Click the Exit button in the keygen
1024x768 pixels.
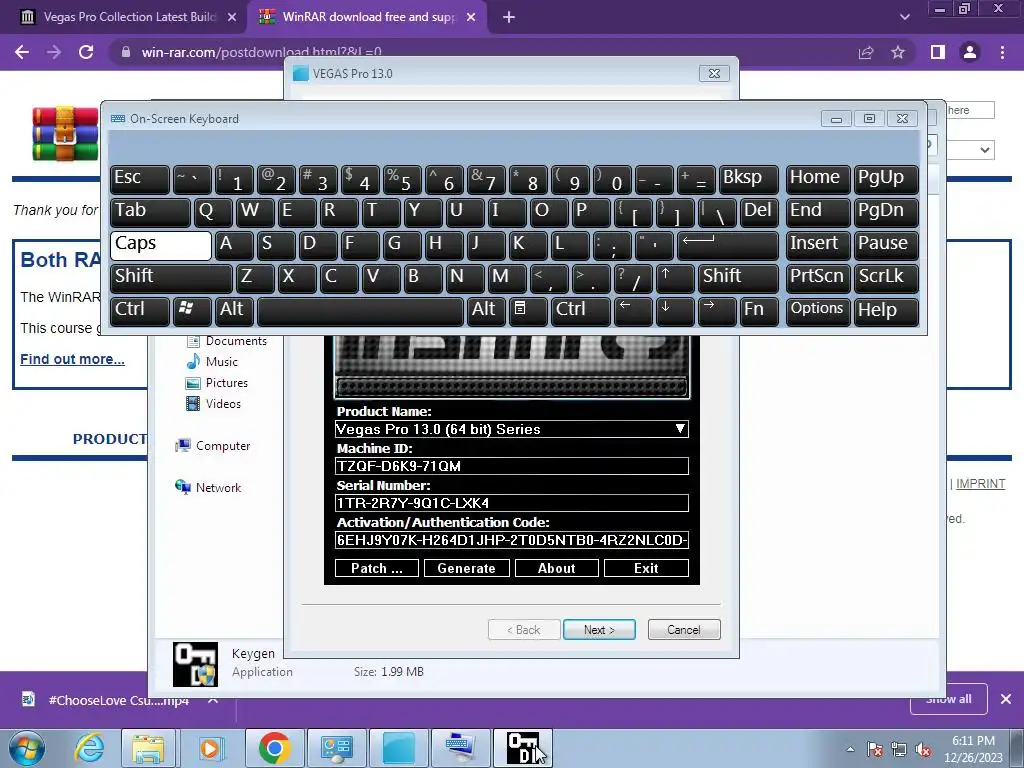(x=646, y=568)
